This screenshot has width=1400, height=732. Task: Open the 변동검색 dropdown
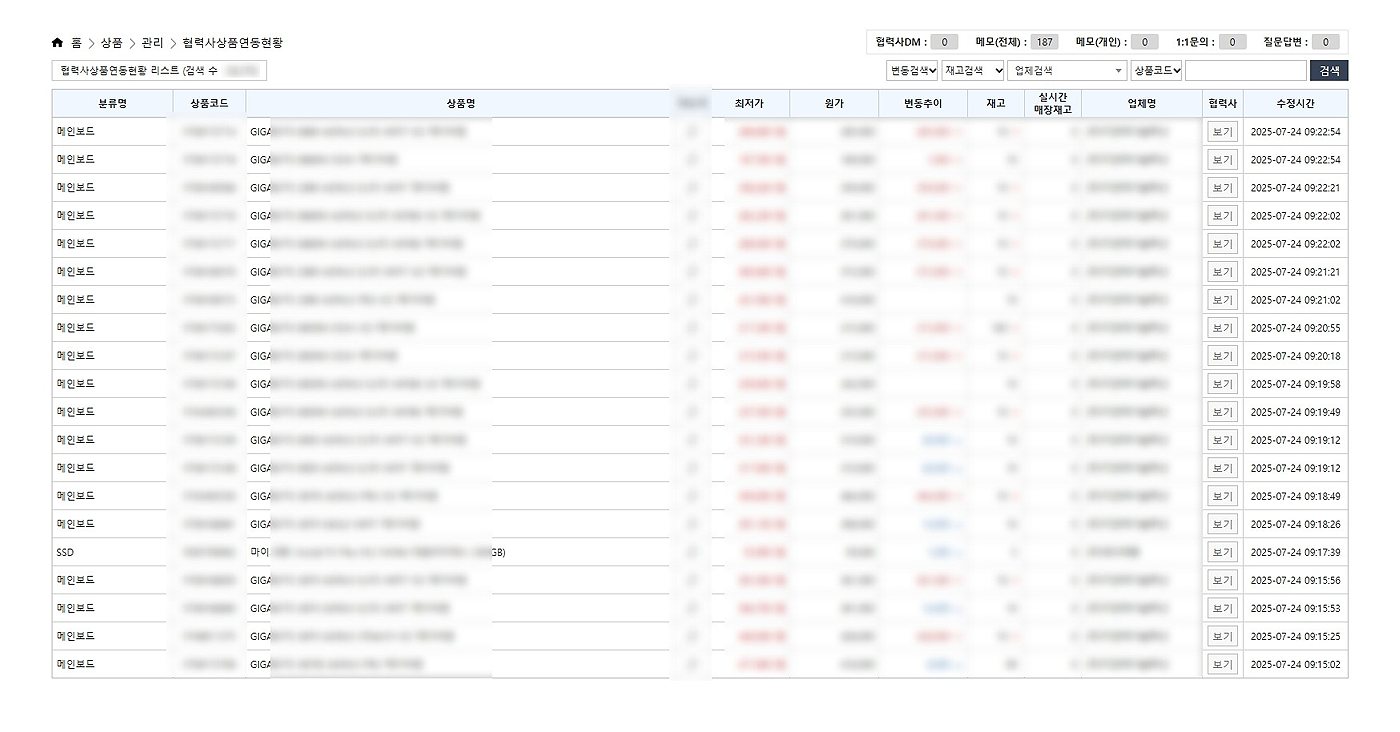click(x=912, y=71)
